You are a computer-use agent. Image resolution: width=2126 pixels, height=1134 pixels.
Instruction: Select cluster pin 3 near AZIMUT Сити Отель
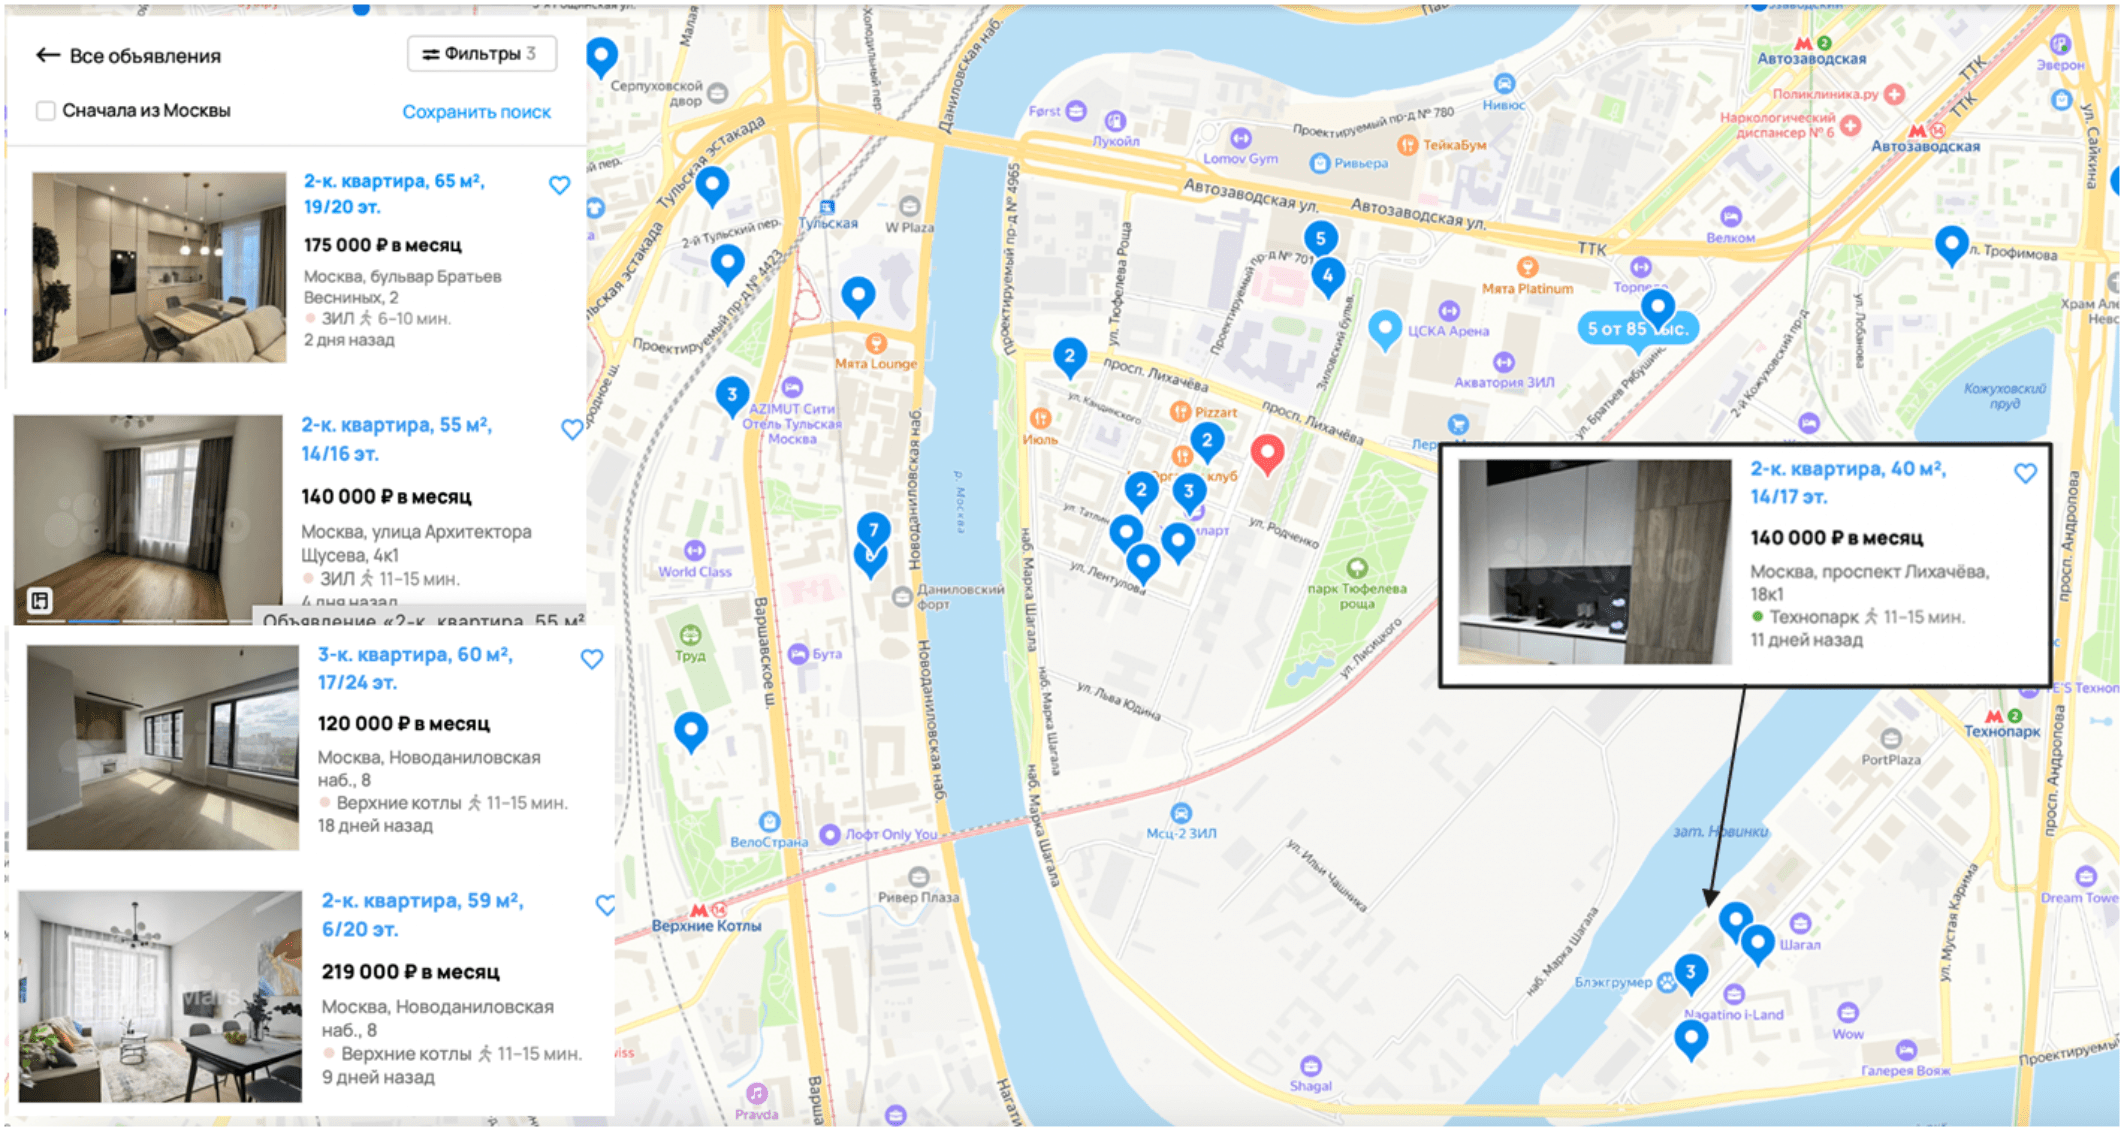732,396
